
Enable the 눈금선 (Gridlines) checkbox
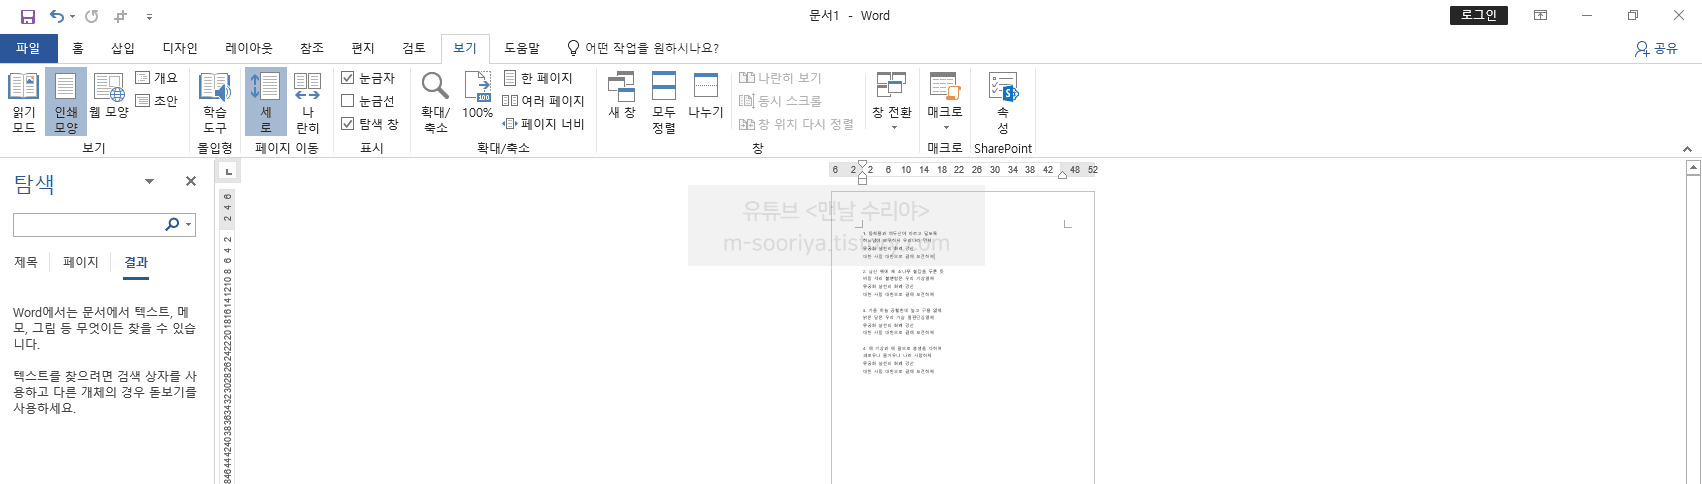(x=348, y=101)
